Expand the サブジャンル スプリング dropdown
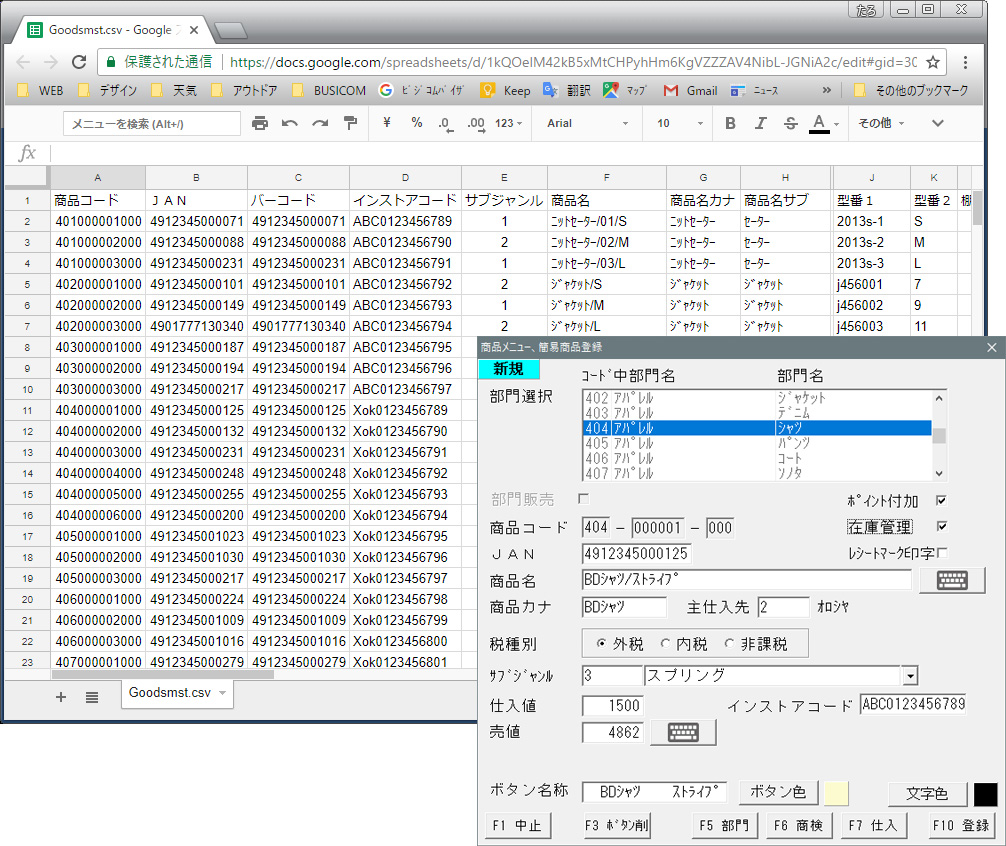 910,676
